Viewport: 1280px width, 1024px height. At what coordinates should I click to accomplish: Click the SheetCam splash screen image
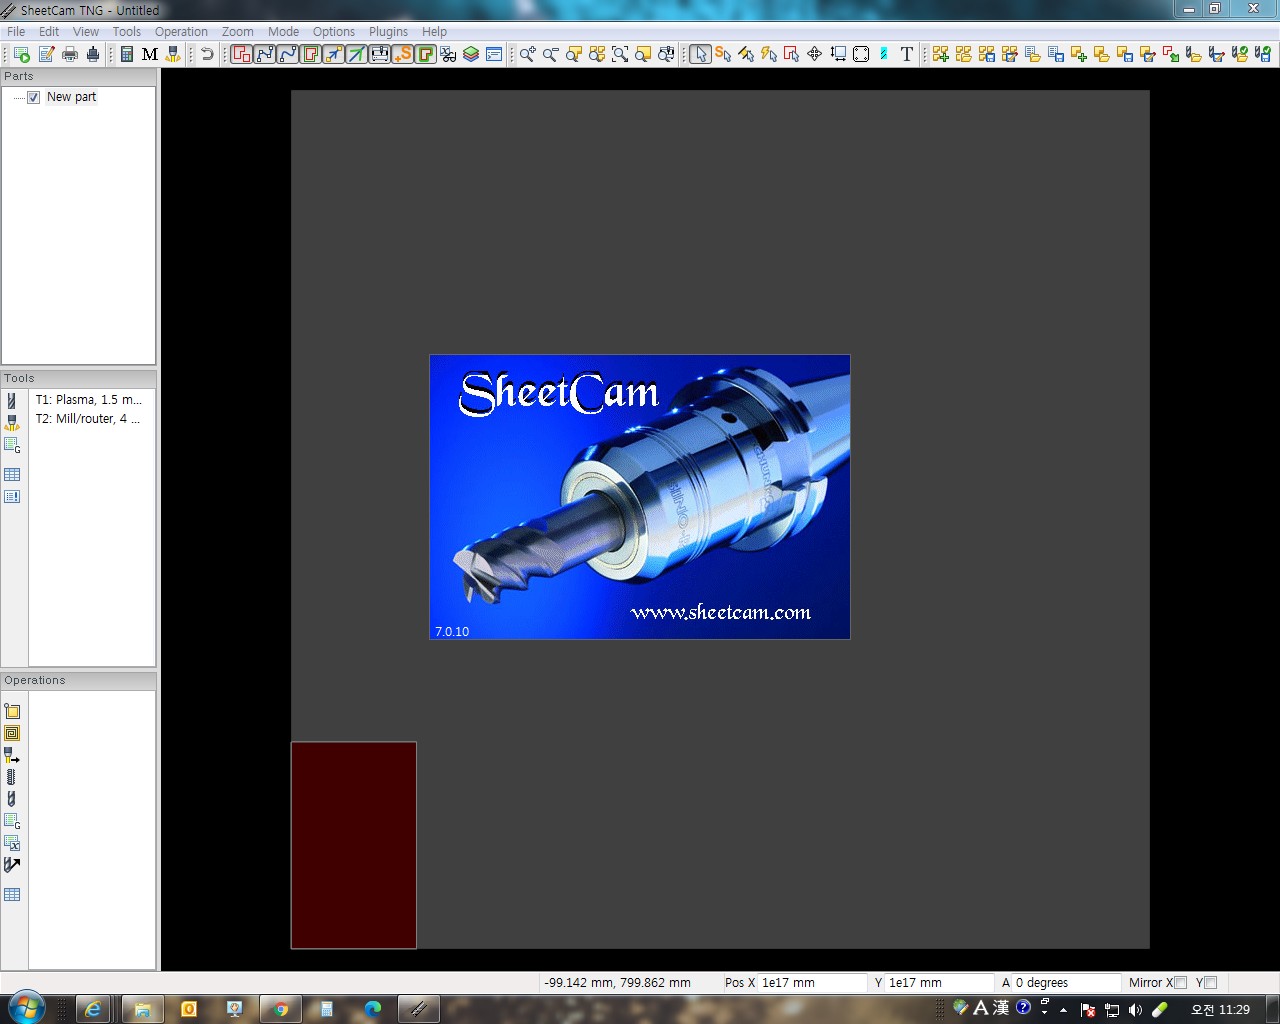click(x=640, y=497)
